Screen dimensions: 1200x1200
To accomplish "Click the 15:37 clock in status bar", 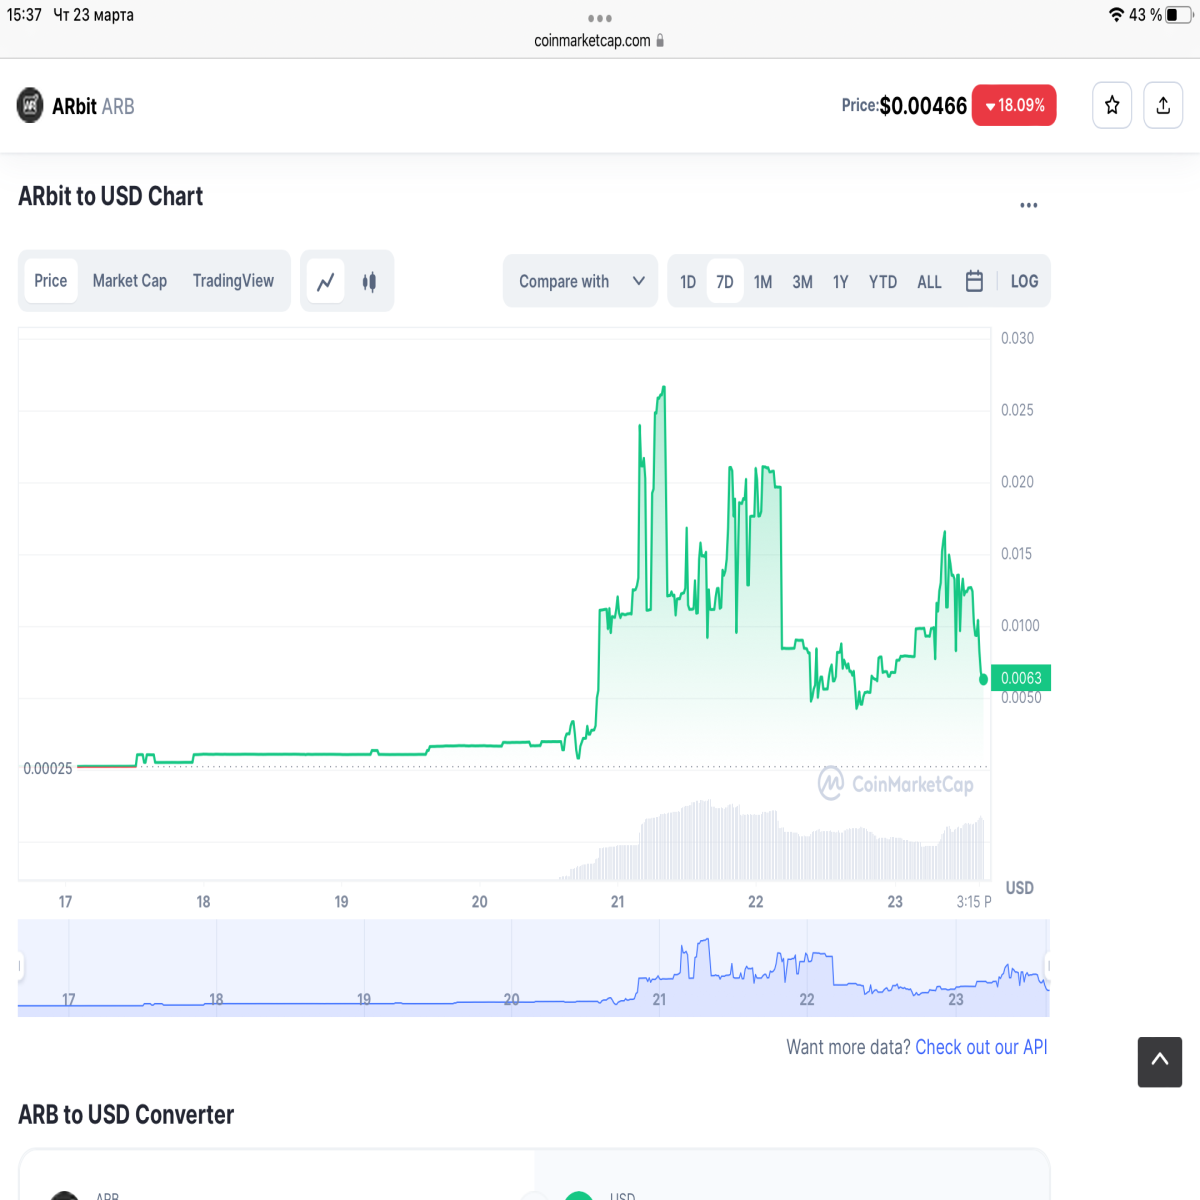I will [x=24, y=15].
